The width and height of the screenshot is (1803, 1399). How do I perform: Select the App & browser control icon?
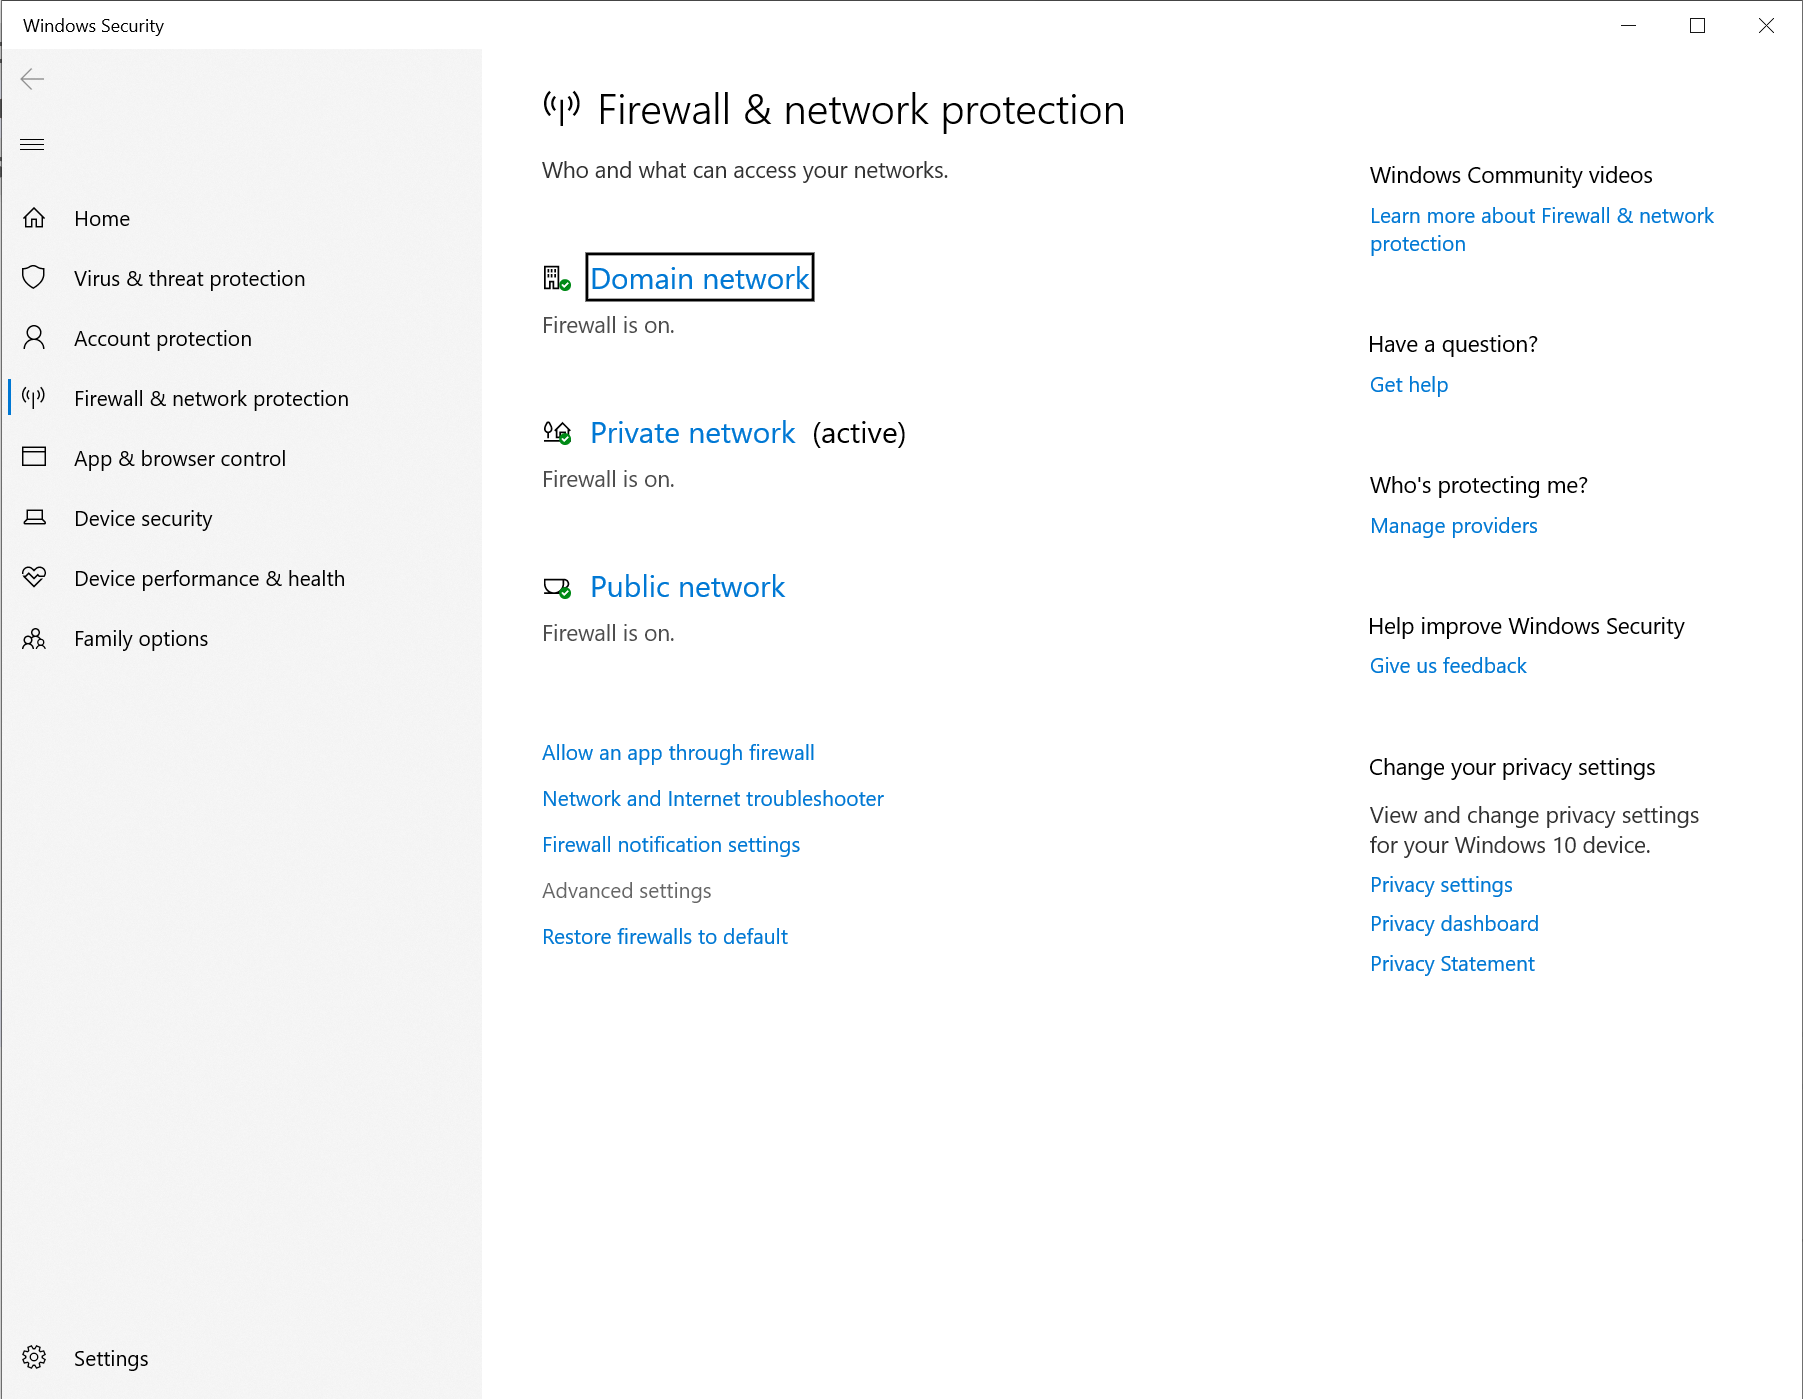point(34,457)
